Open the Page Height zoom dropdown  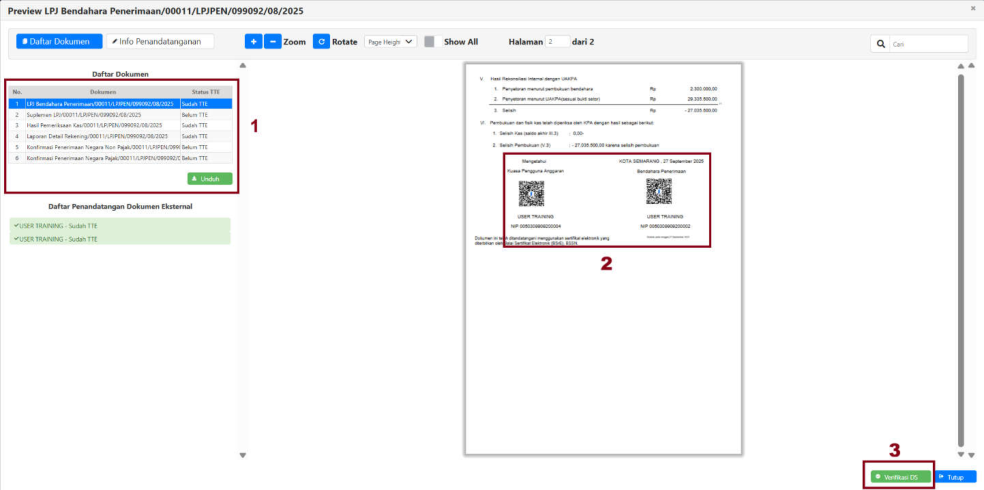click(x=390, y=42)
